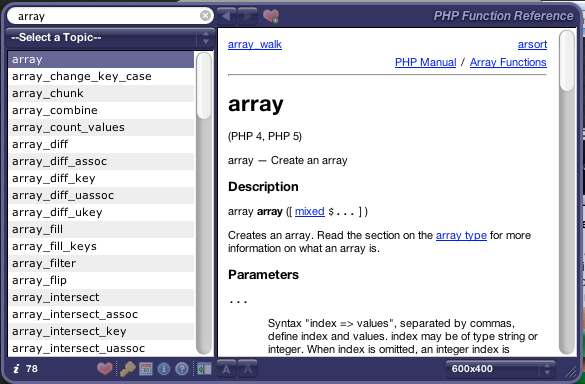Select array_diff_assoc in the list
Screen dimensions: 585x384
(101, 161)
